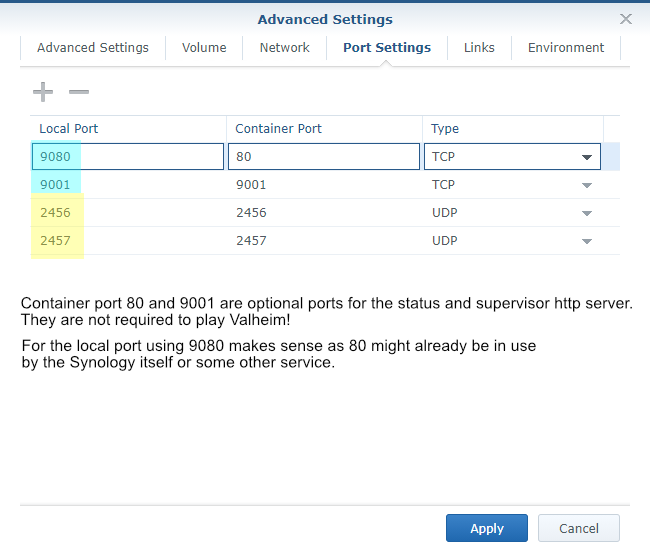Click container port 9001 cell
The width and height of the screenshot is (650, 549).
324,185
